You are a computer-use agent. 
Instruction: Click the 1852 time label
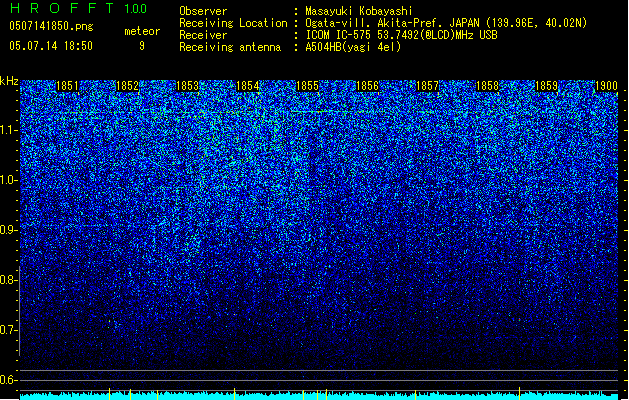coord(127,86)
